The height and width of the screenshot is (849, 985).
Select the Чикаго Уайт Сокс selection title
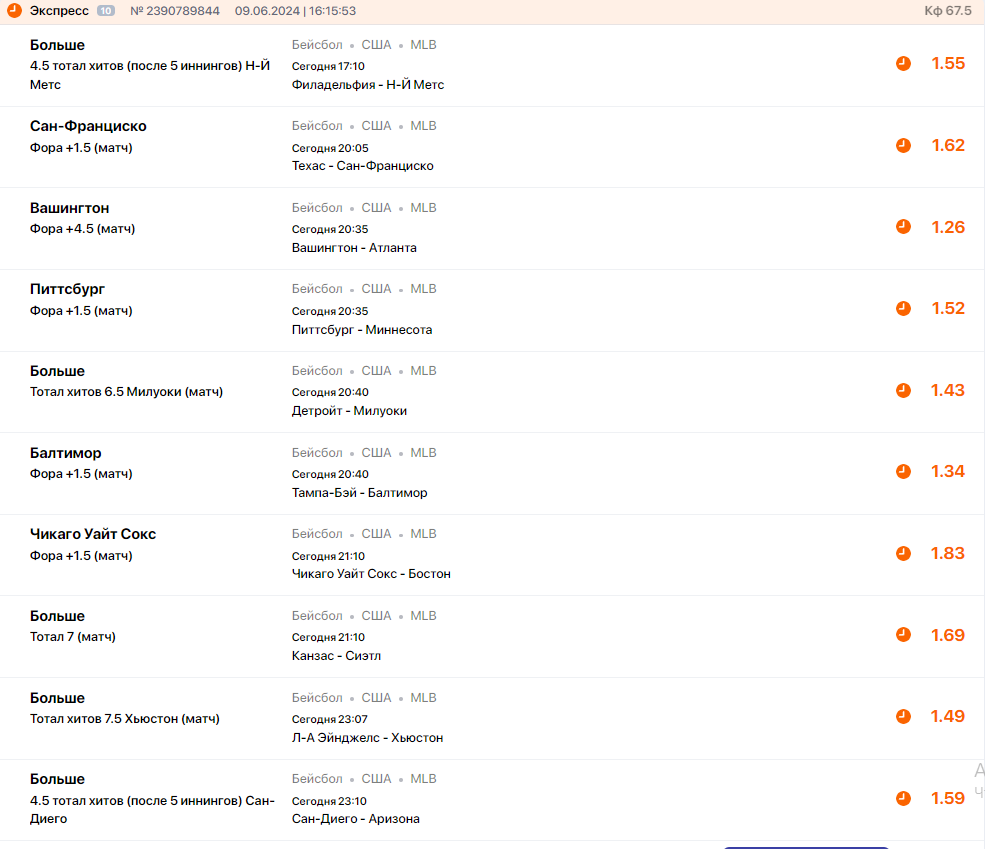tap(93, 534)
